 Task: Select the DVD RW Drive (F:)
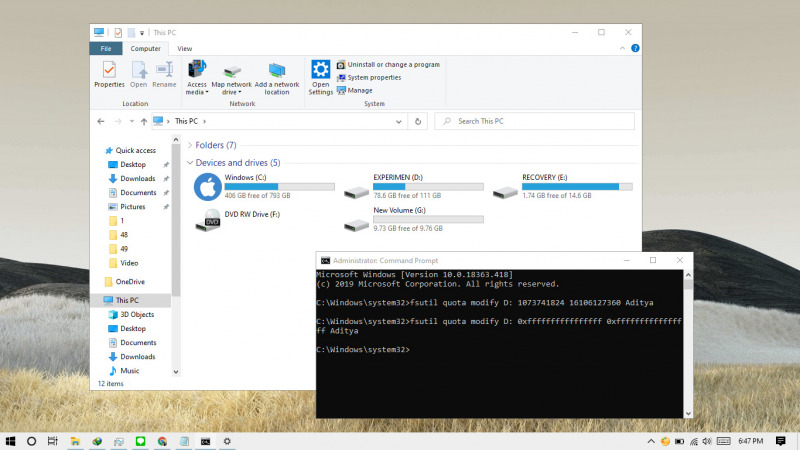coord(238,220)
